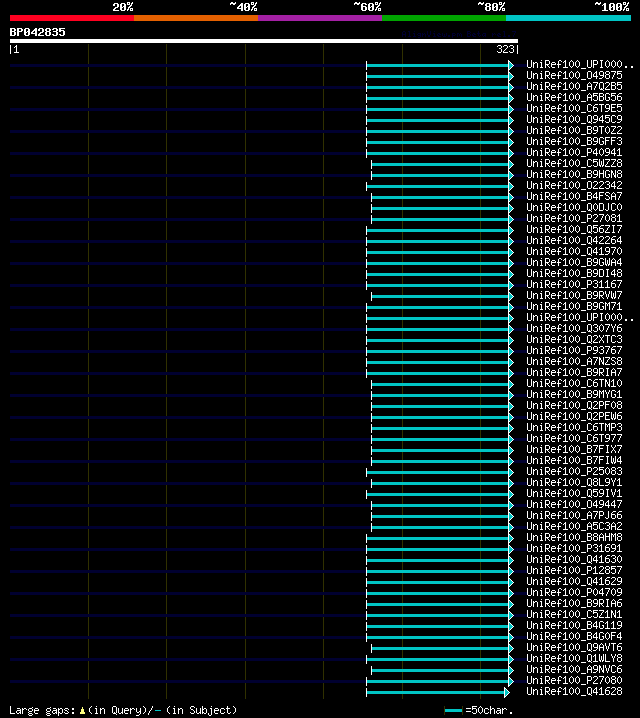Click the cyan alignment bar for UniRef100_O49447
The image size is (640, 718).
point(442,506)
